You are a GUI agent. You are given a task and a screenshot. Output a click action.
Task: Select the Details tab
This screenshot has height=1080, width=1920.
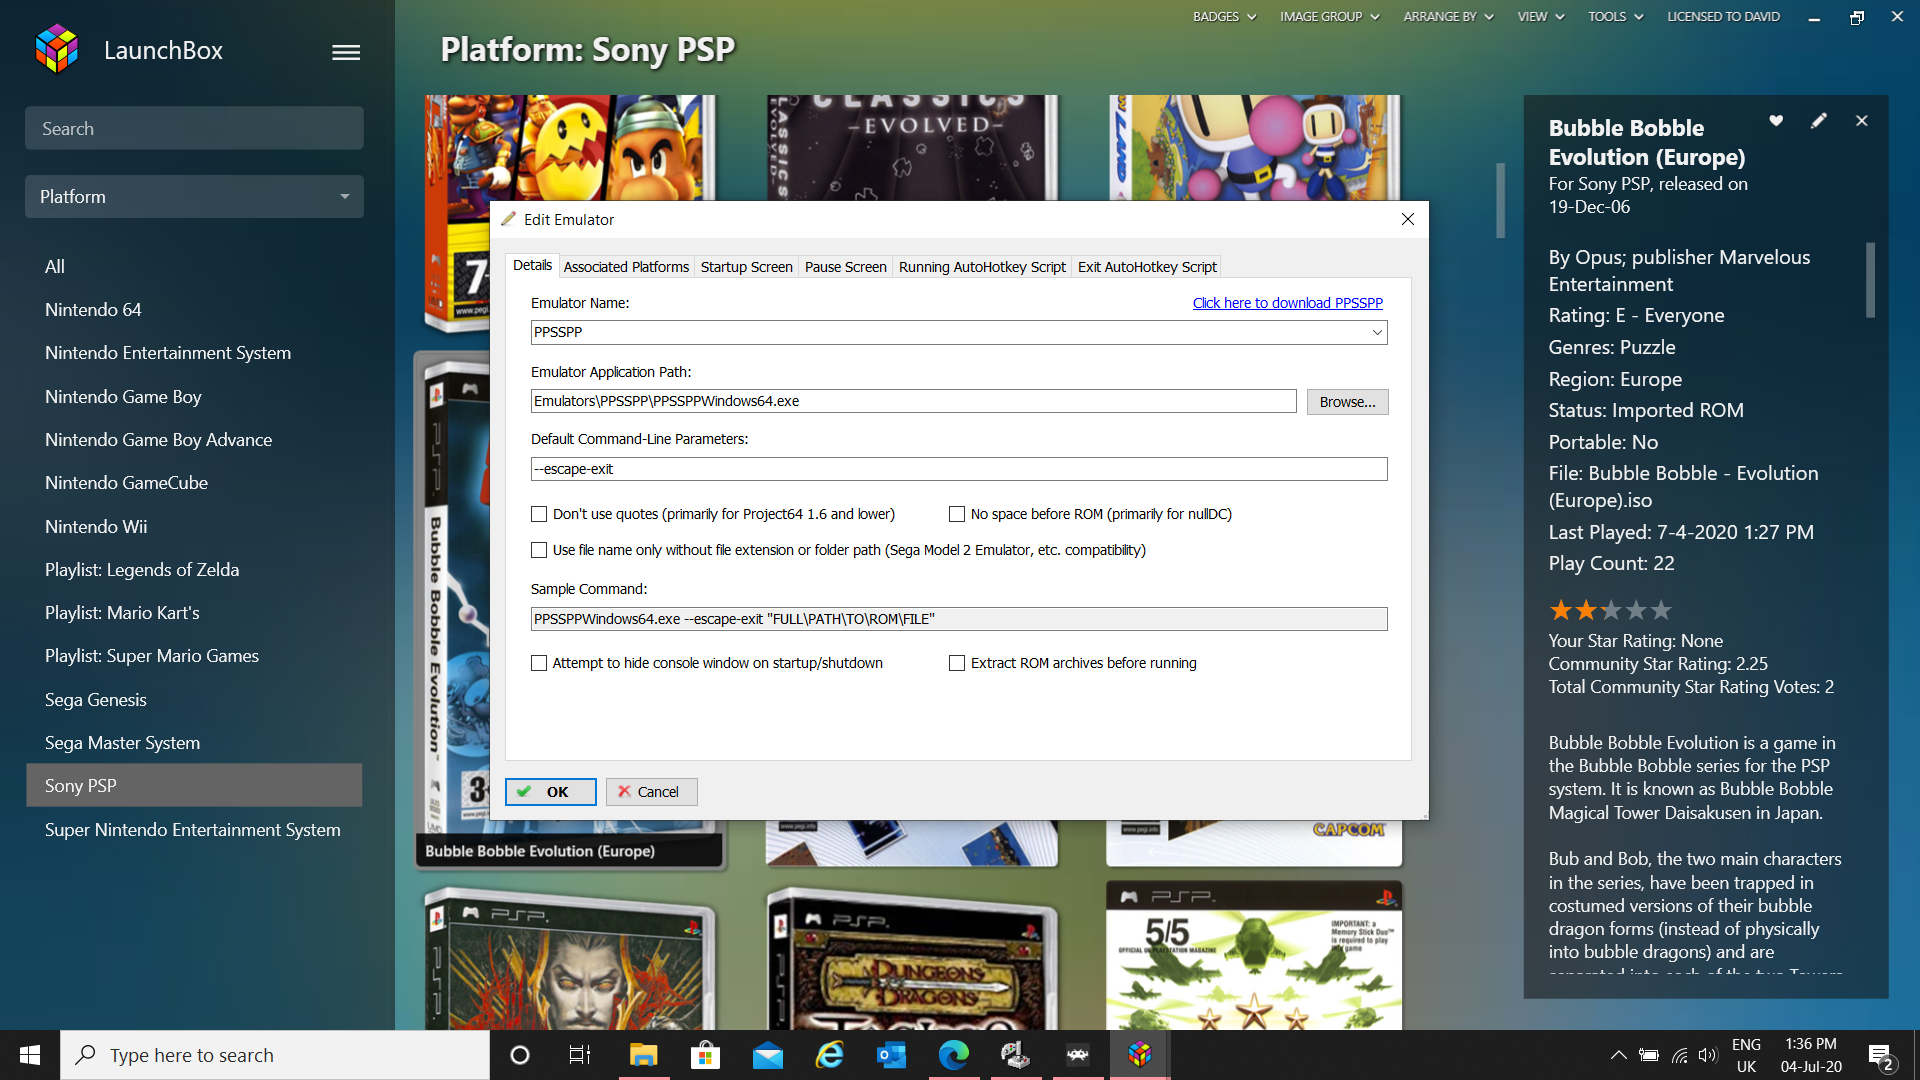point(532,265)
